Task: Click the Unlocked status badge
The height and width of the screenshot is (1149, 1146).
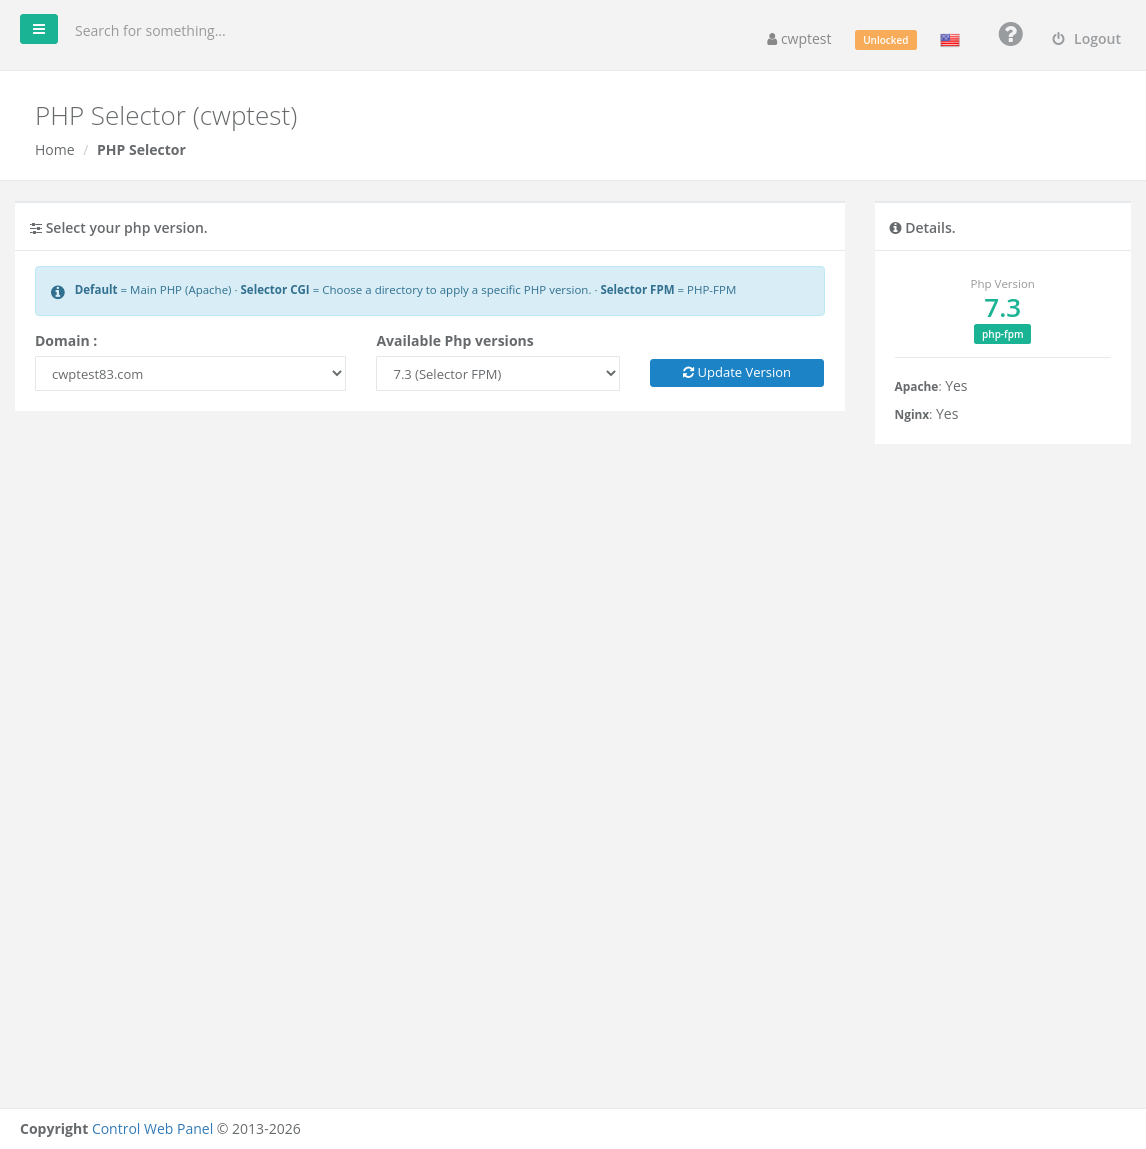Action: point(885,40)
